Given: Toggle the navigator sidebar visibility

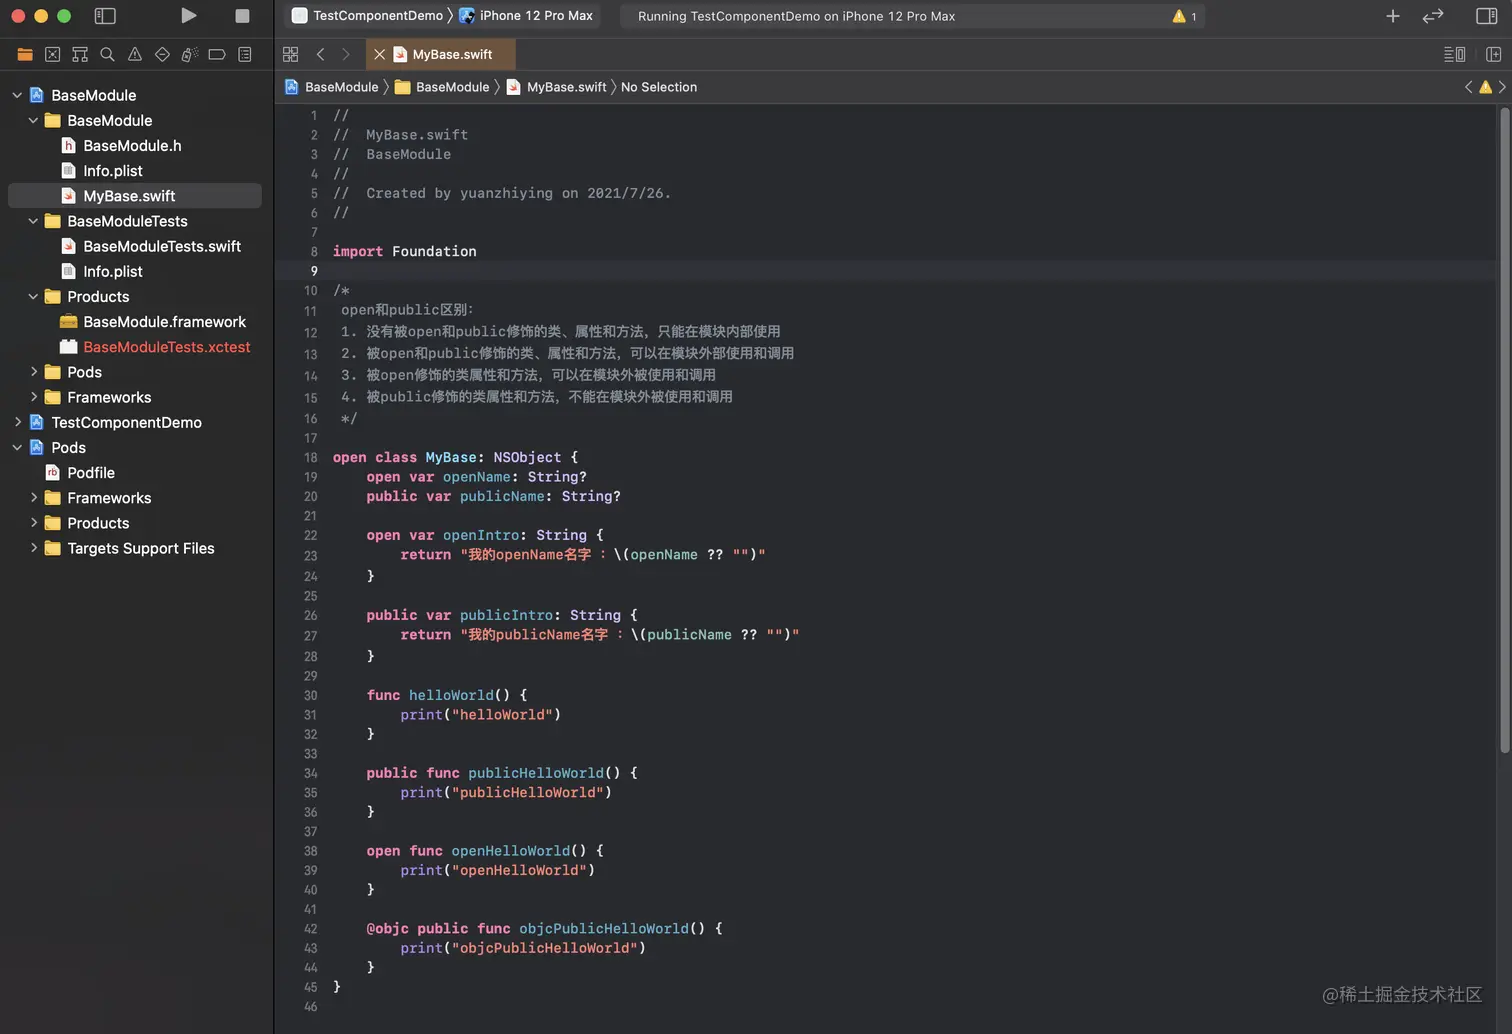Looking at the screenshot, I should coord(105,16).
